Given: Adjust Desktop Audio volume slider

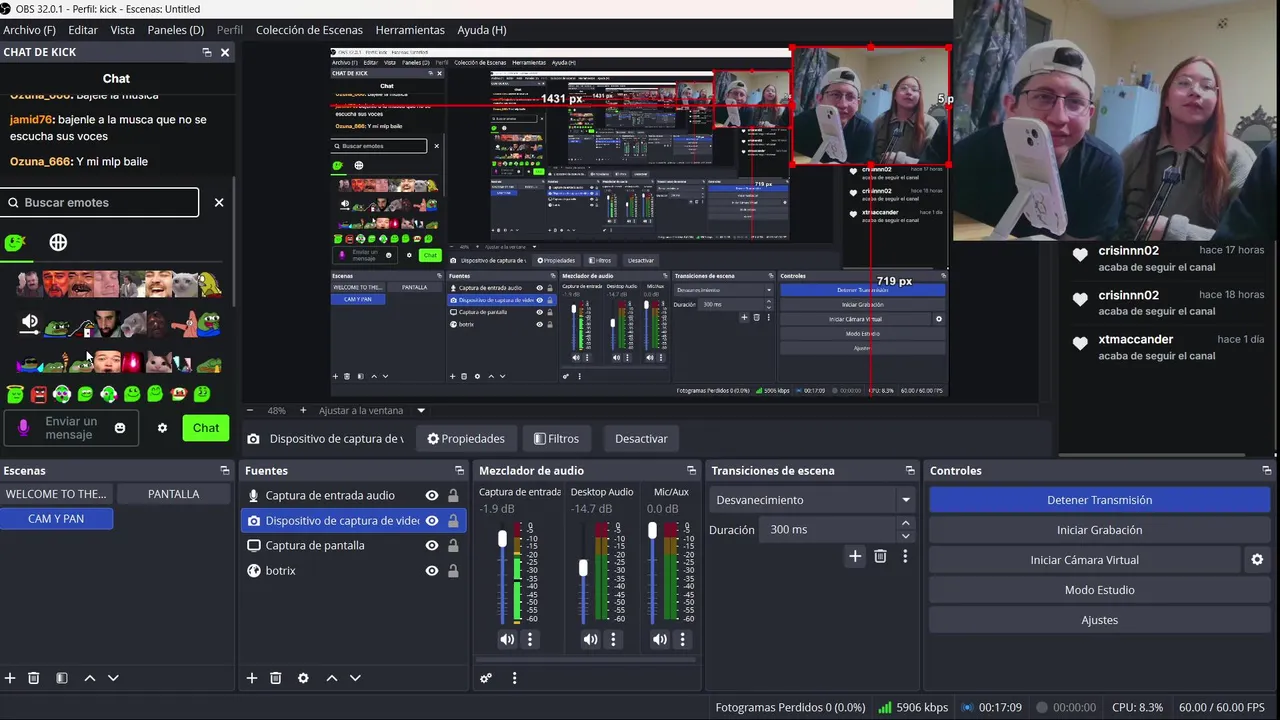Looking at the screenshot, I should [583, 568].
